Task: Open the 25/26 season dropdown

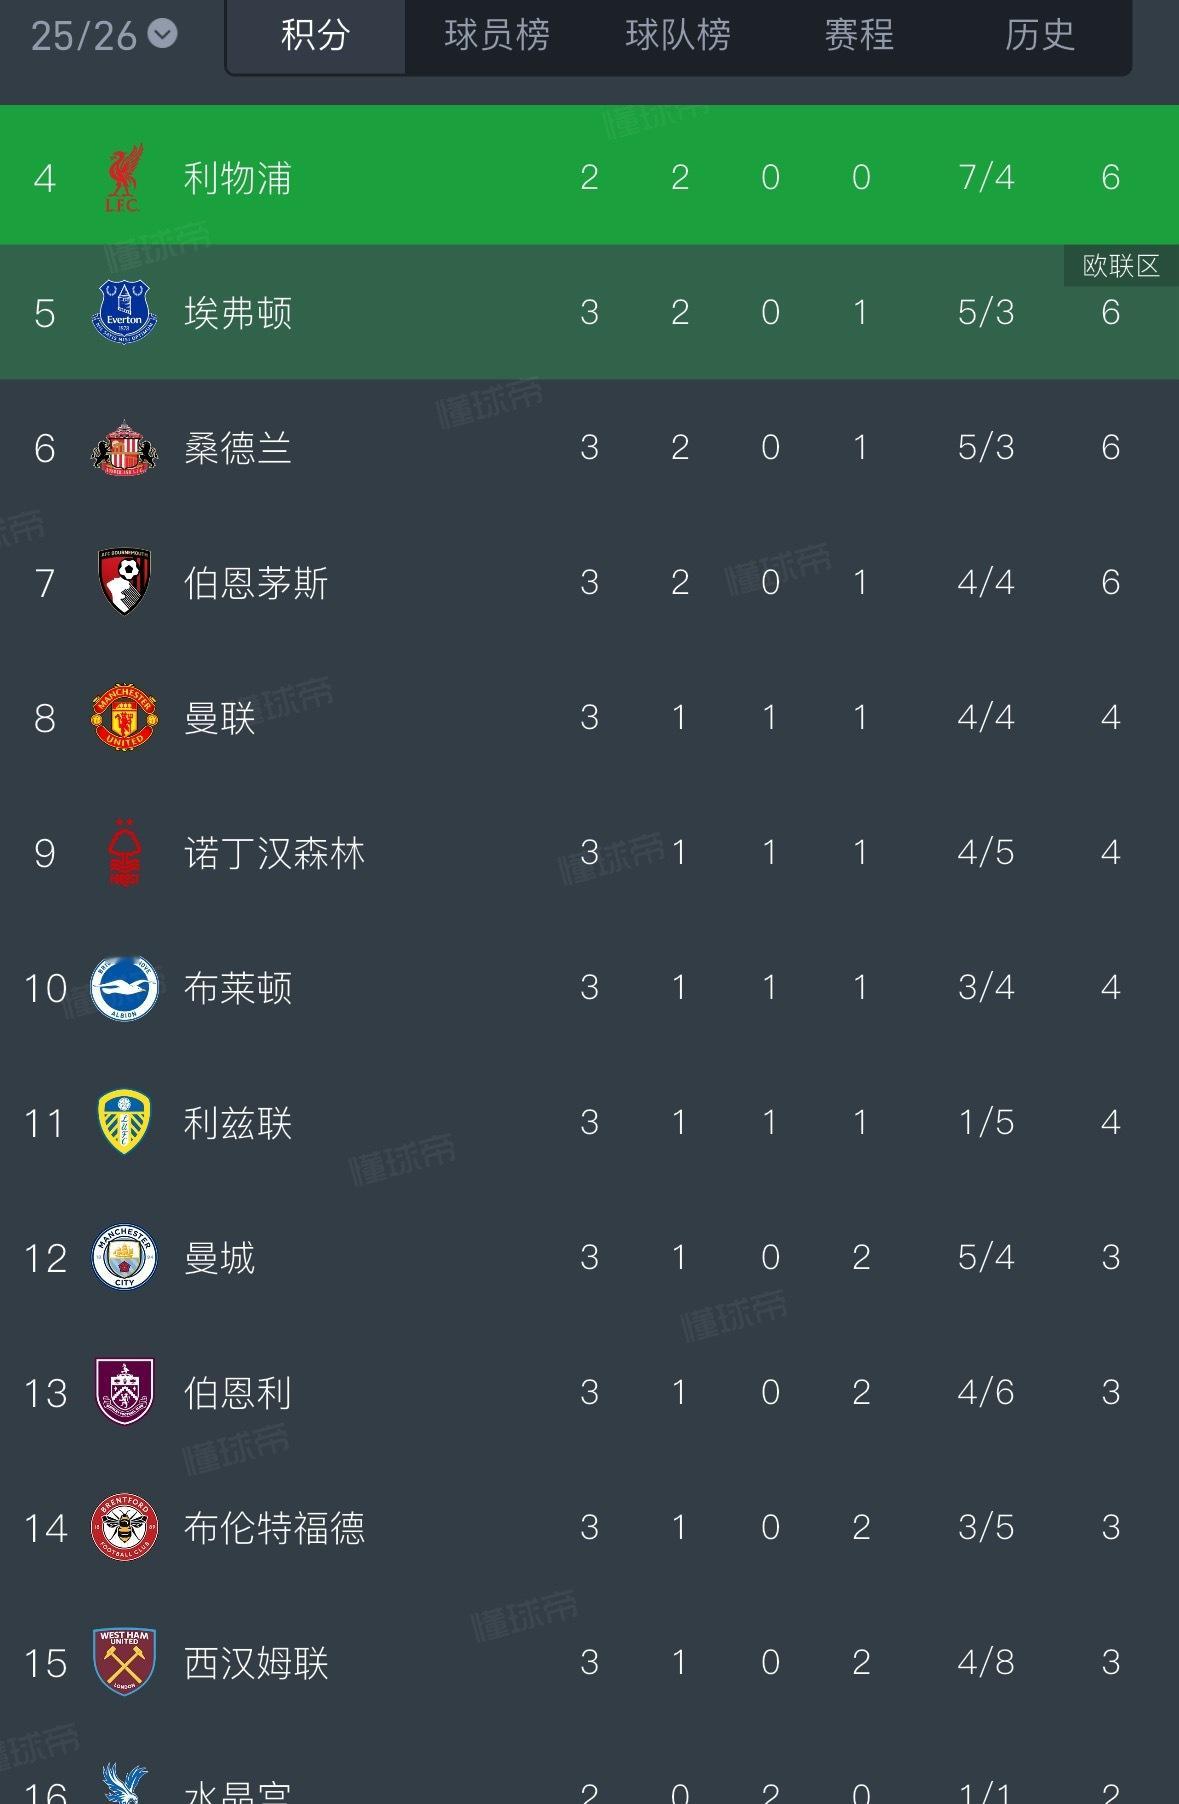Action: (103, 35)
